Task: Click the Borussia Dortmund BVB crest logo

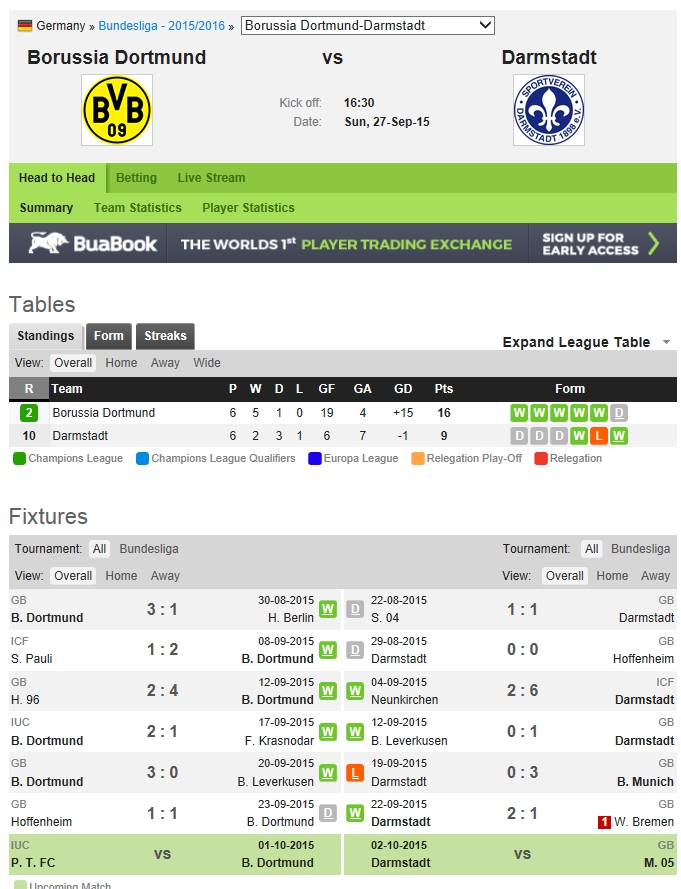Action: (117, 110)
